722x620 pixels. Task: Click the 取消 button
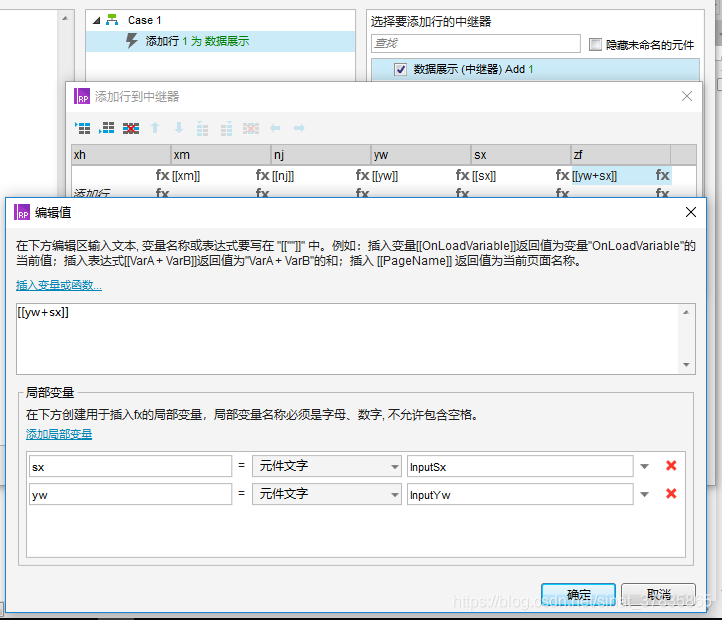658,594
